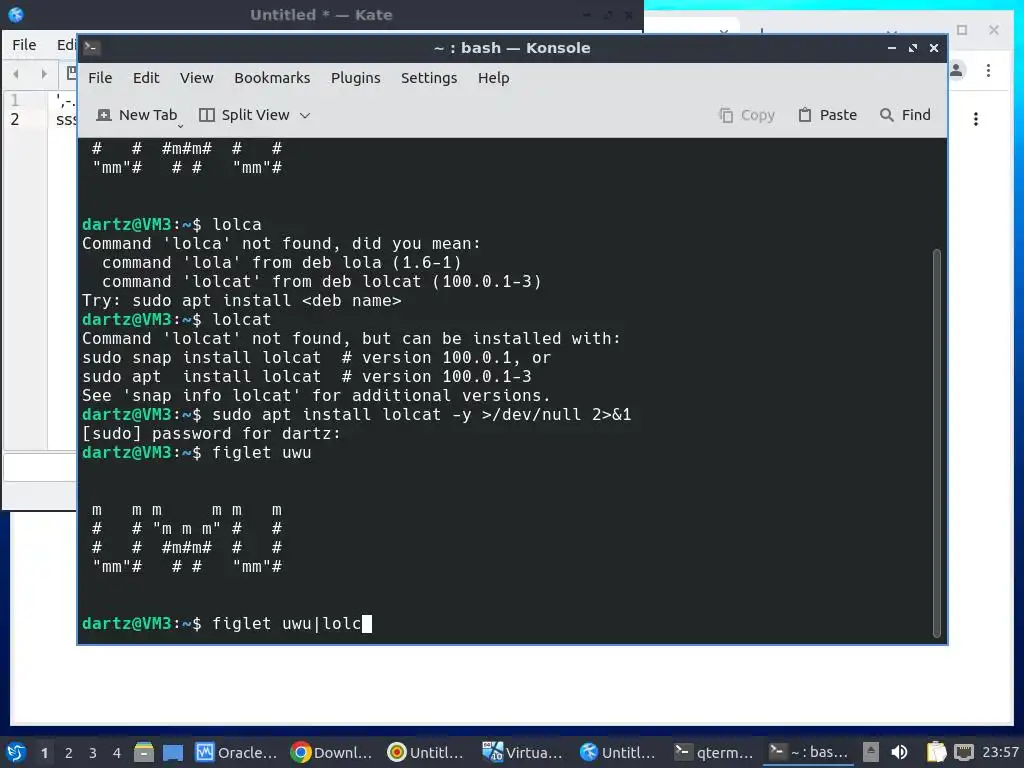
Task: Switch to the Chrome Downloads taskbar entry
Action: tap(331, 752)
